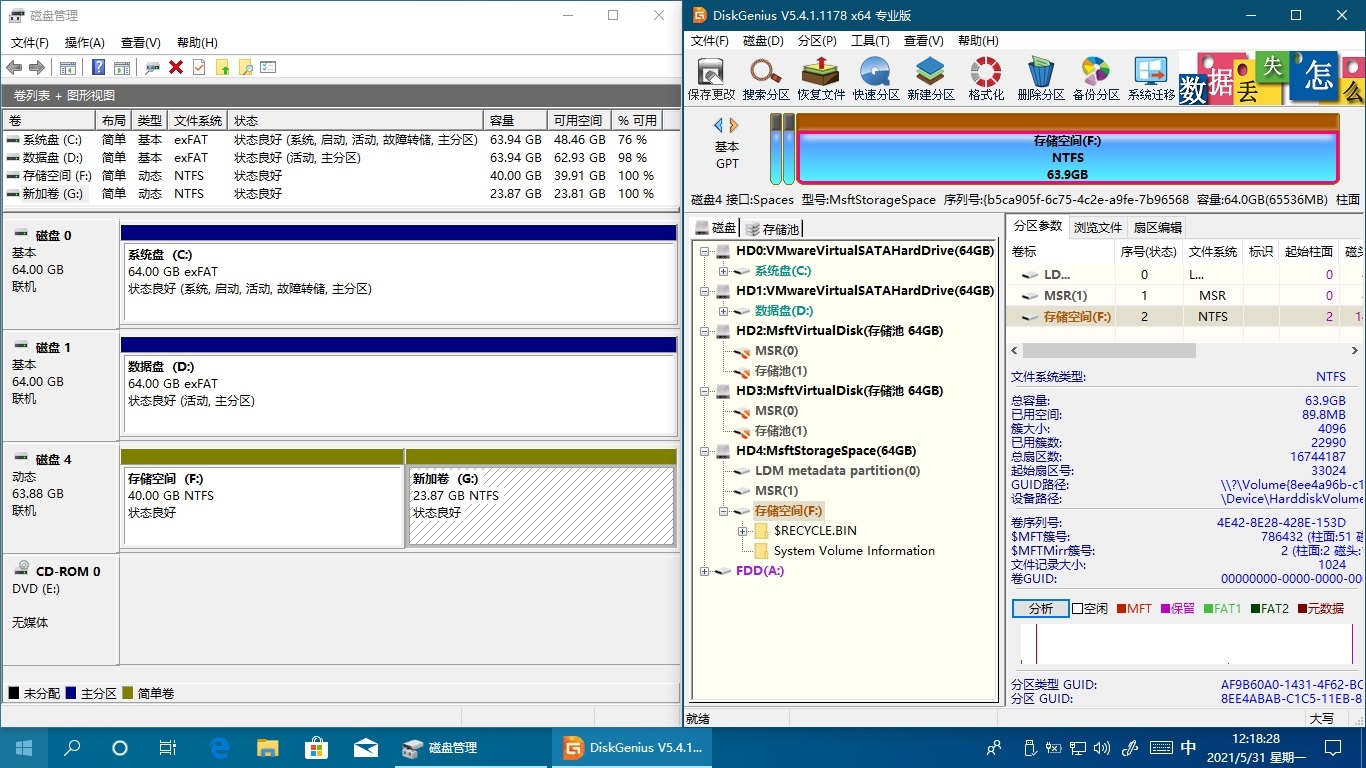Screen dimensions: 1366x768
Task: Click folder with green up arrow icon
Action: click(x=222, y=67)
